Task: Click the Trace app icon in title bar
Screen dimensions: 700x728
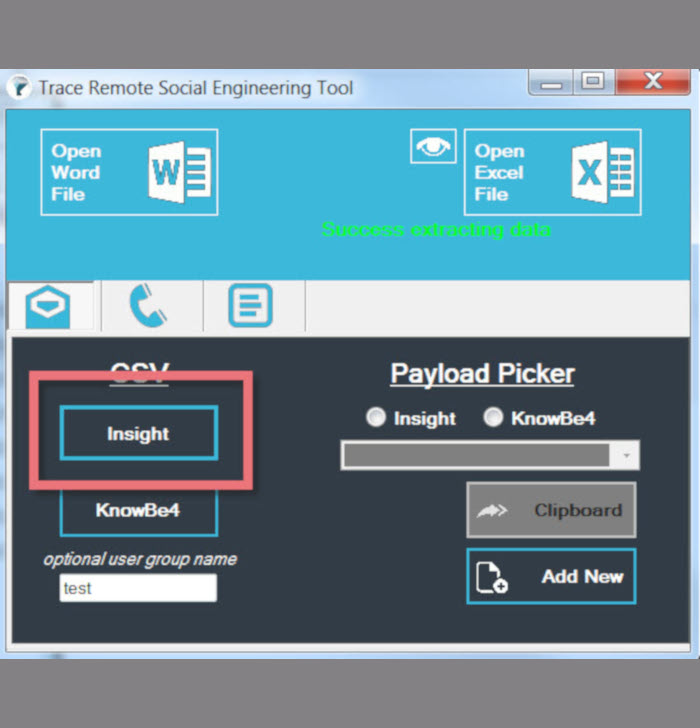Action: click(x=19, y=87)
